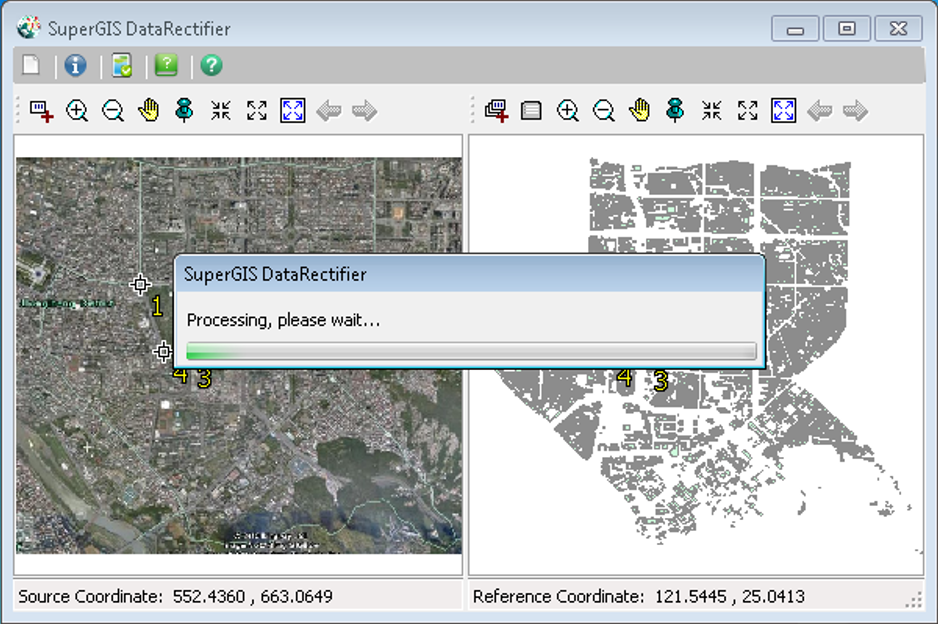Viewport: 938px width, 624px height.
Task: Click control point 1 label on source image
Action: (x=157, y=306)
